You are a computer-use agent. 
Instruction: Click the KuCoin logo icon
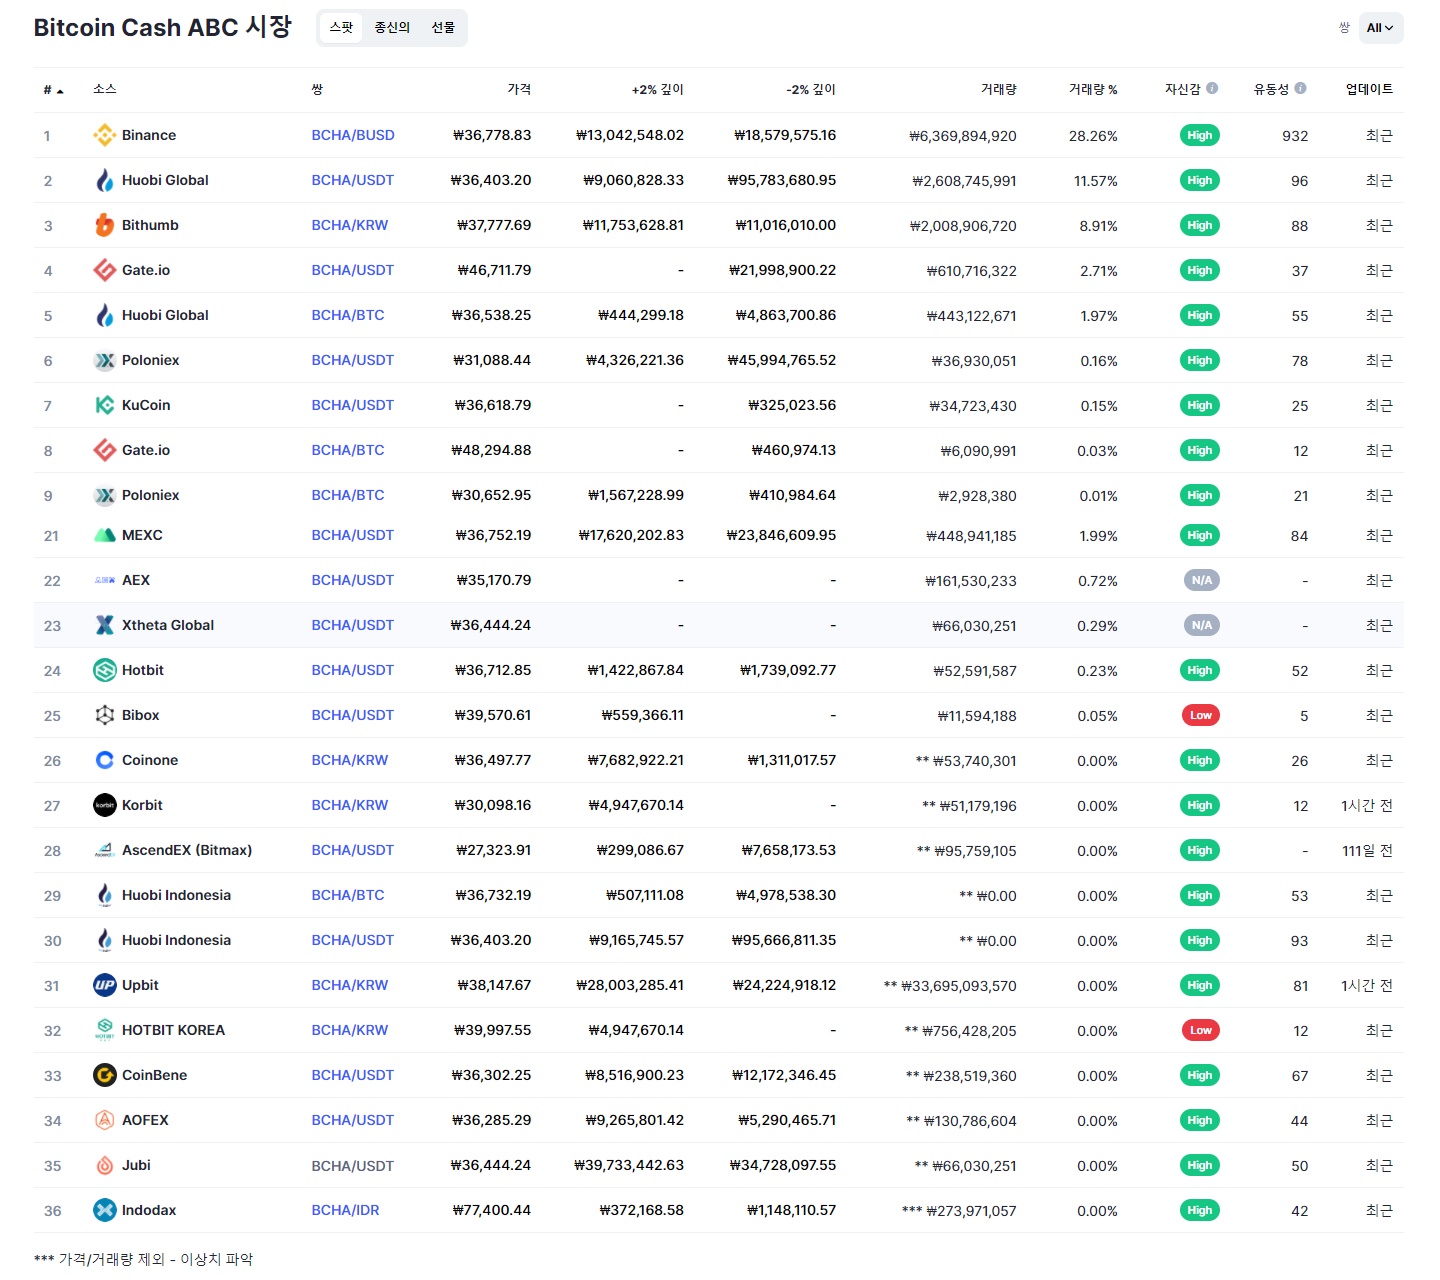click(x=104, y=405)
